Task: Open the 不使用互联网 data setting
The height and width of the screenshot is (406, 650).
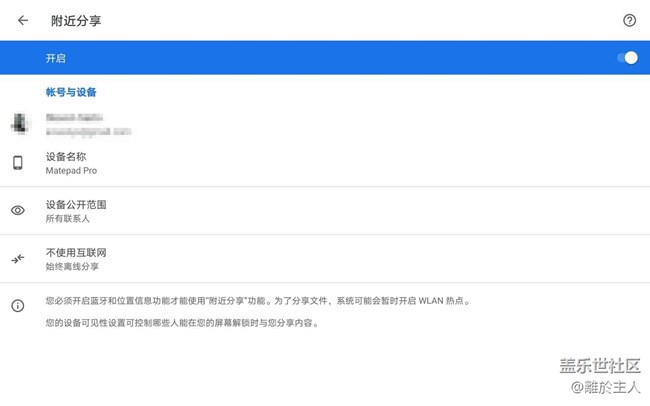Action: [x=76, y=253]
